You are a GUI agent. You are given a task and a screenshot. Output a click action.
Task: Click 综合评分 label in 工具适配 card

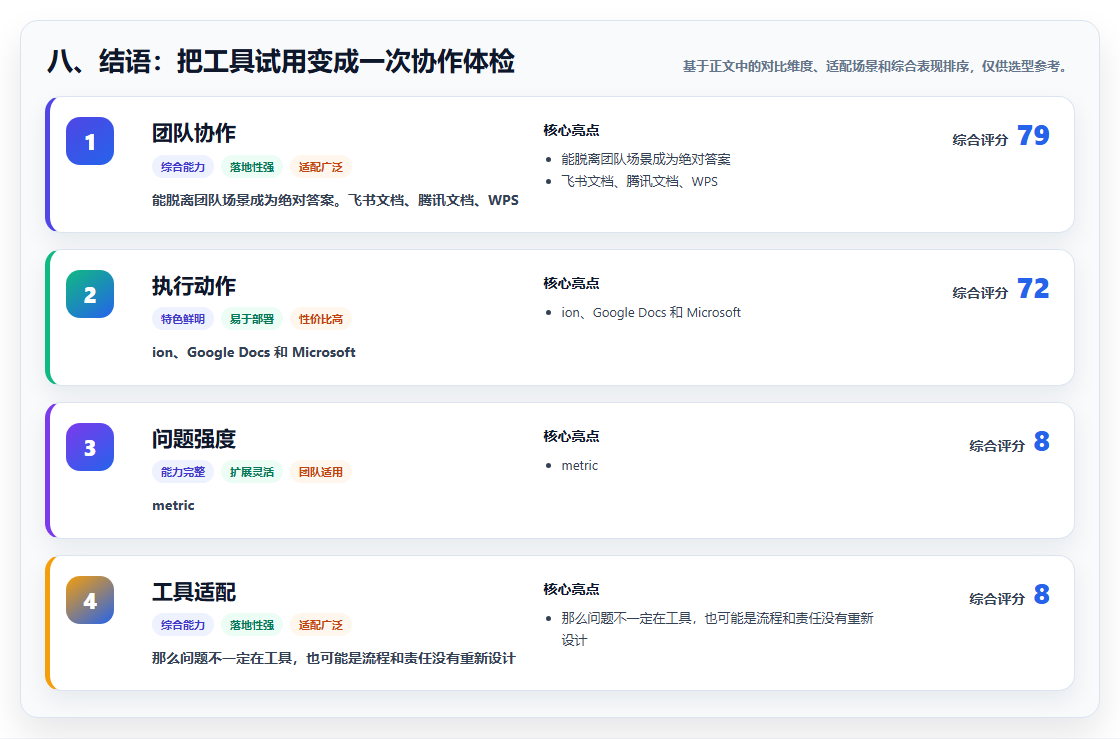coord(997,598)
